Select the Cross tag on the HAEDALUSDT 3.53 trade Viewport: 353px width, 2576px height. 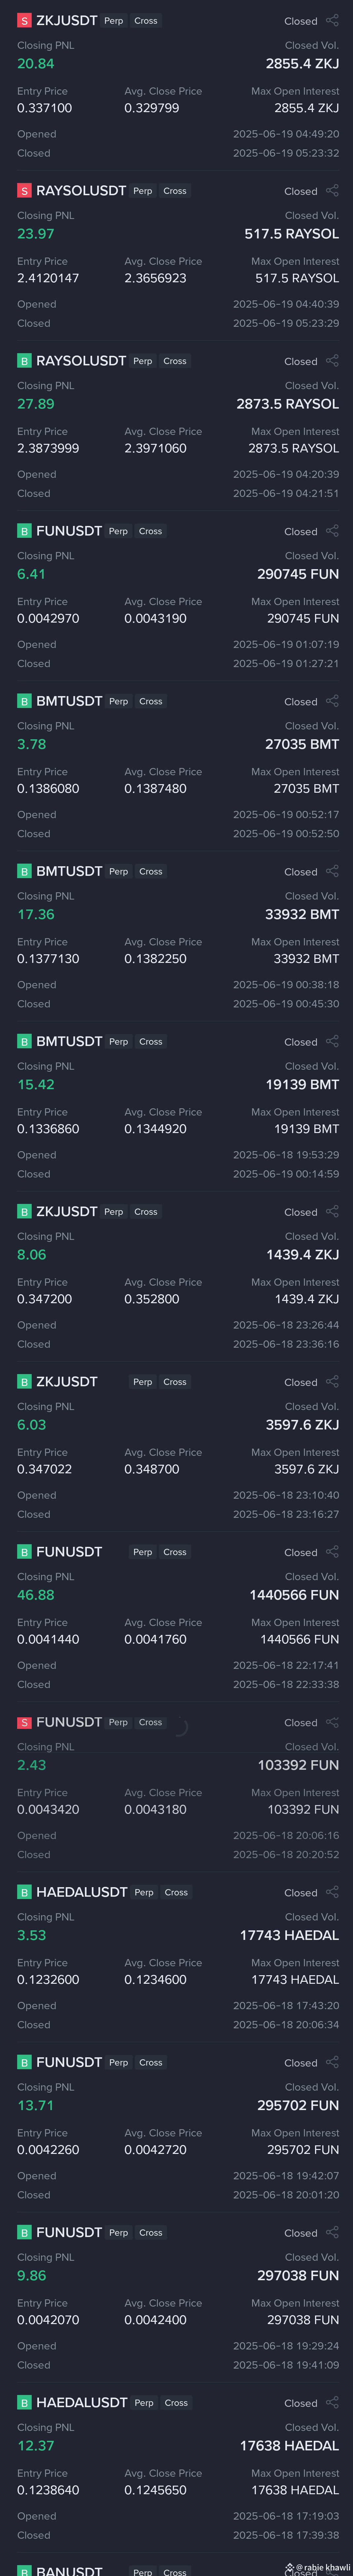(x=176, y=1892)
